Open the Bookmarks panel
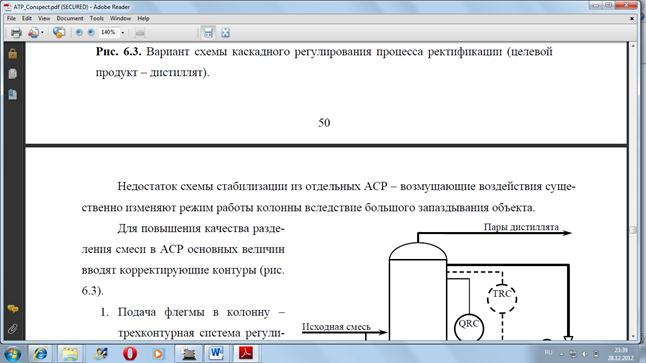Image resolution: width=646 pixels, height=363 pixels. click(12, 94)
